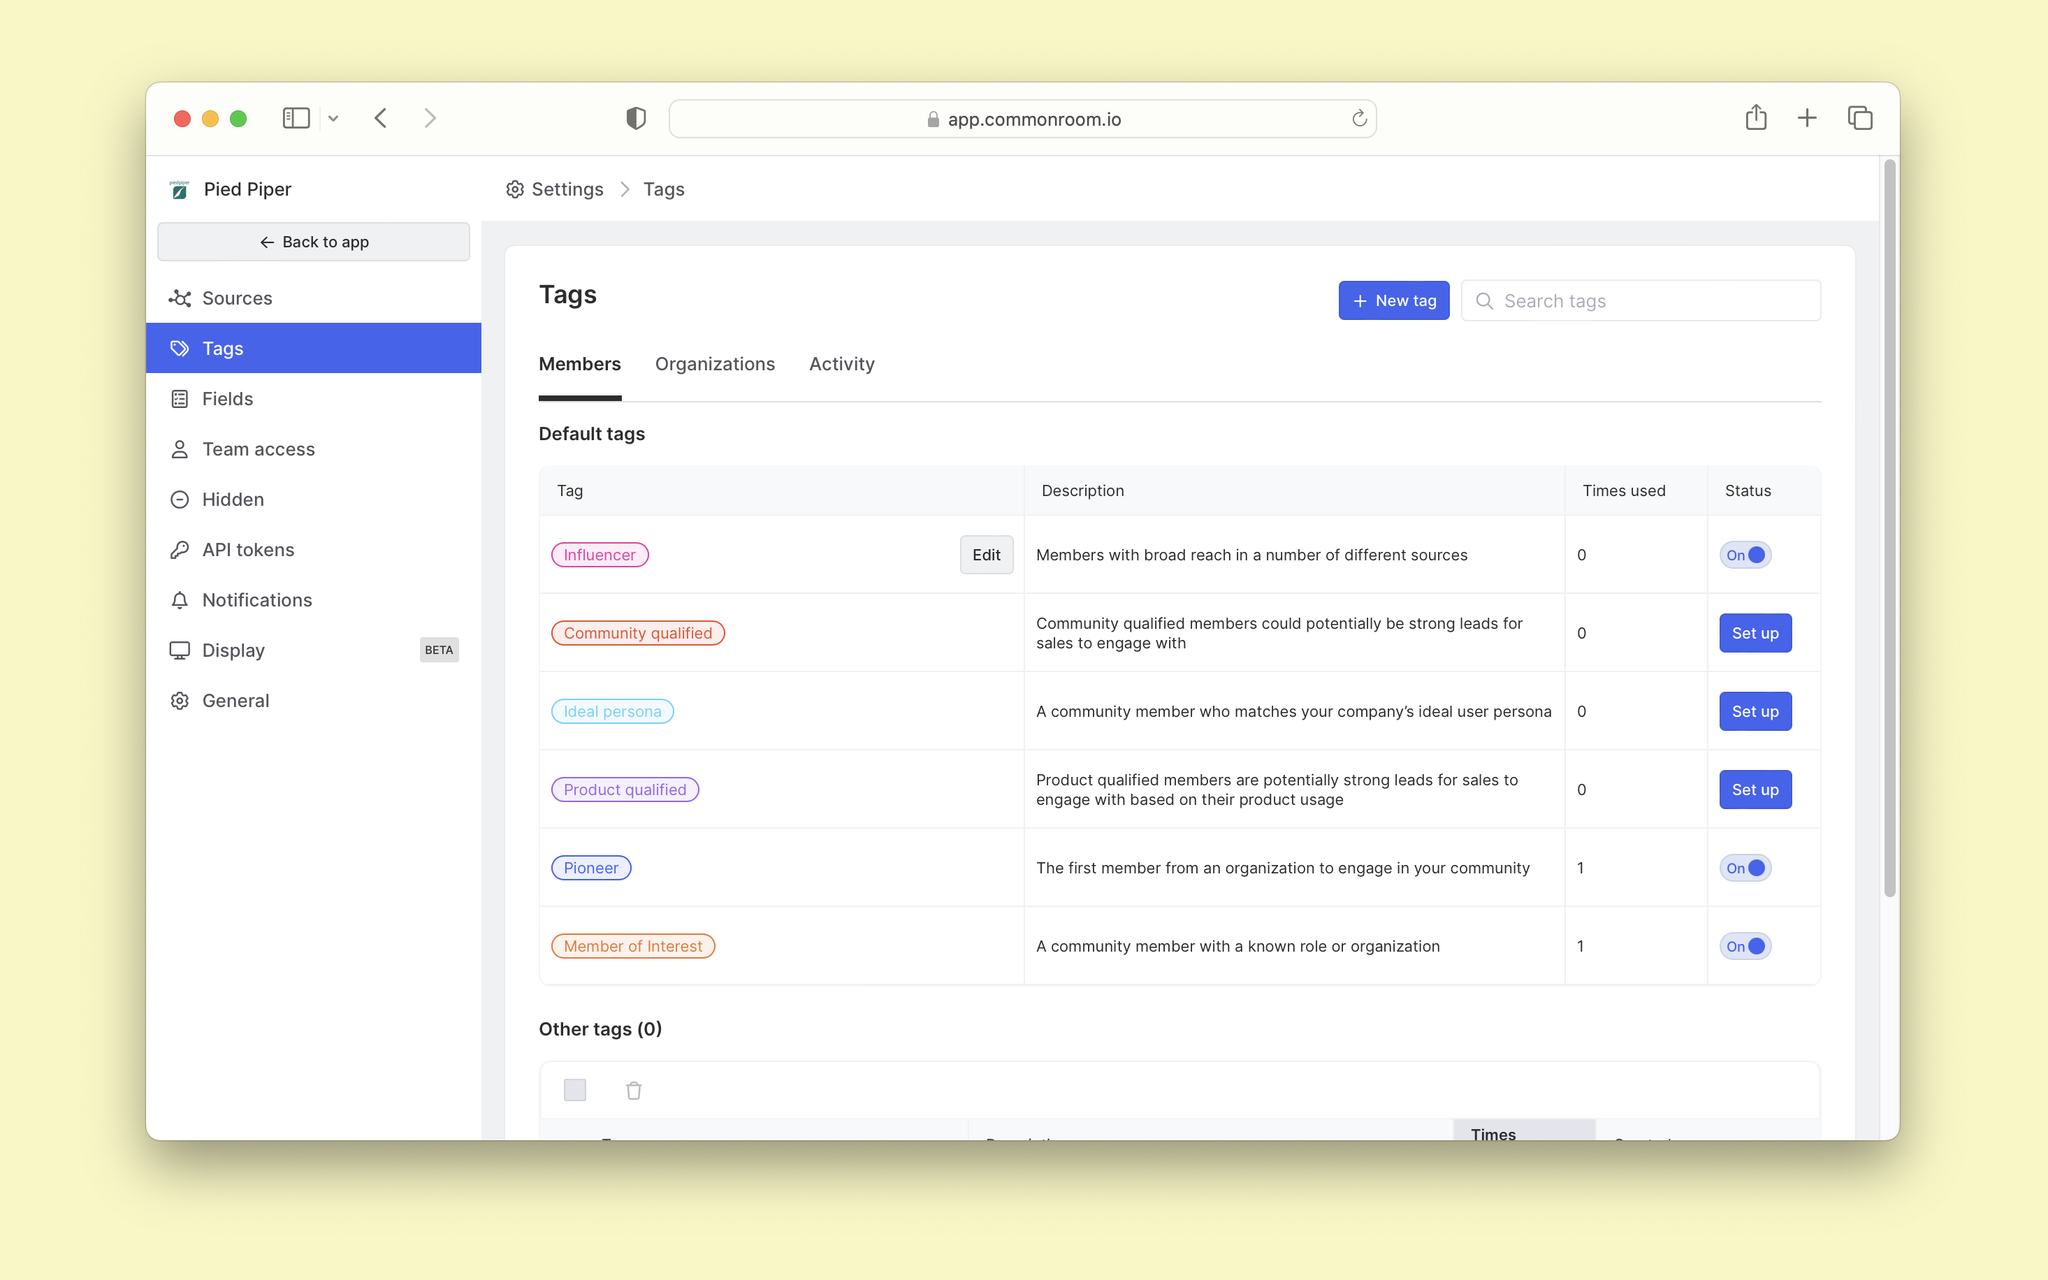Click the delete icon in Other tags
The height and width of the screenshot is (1280, 2048).
tap(633, 1090)
